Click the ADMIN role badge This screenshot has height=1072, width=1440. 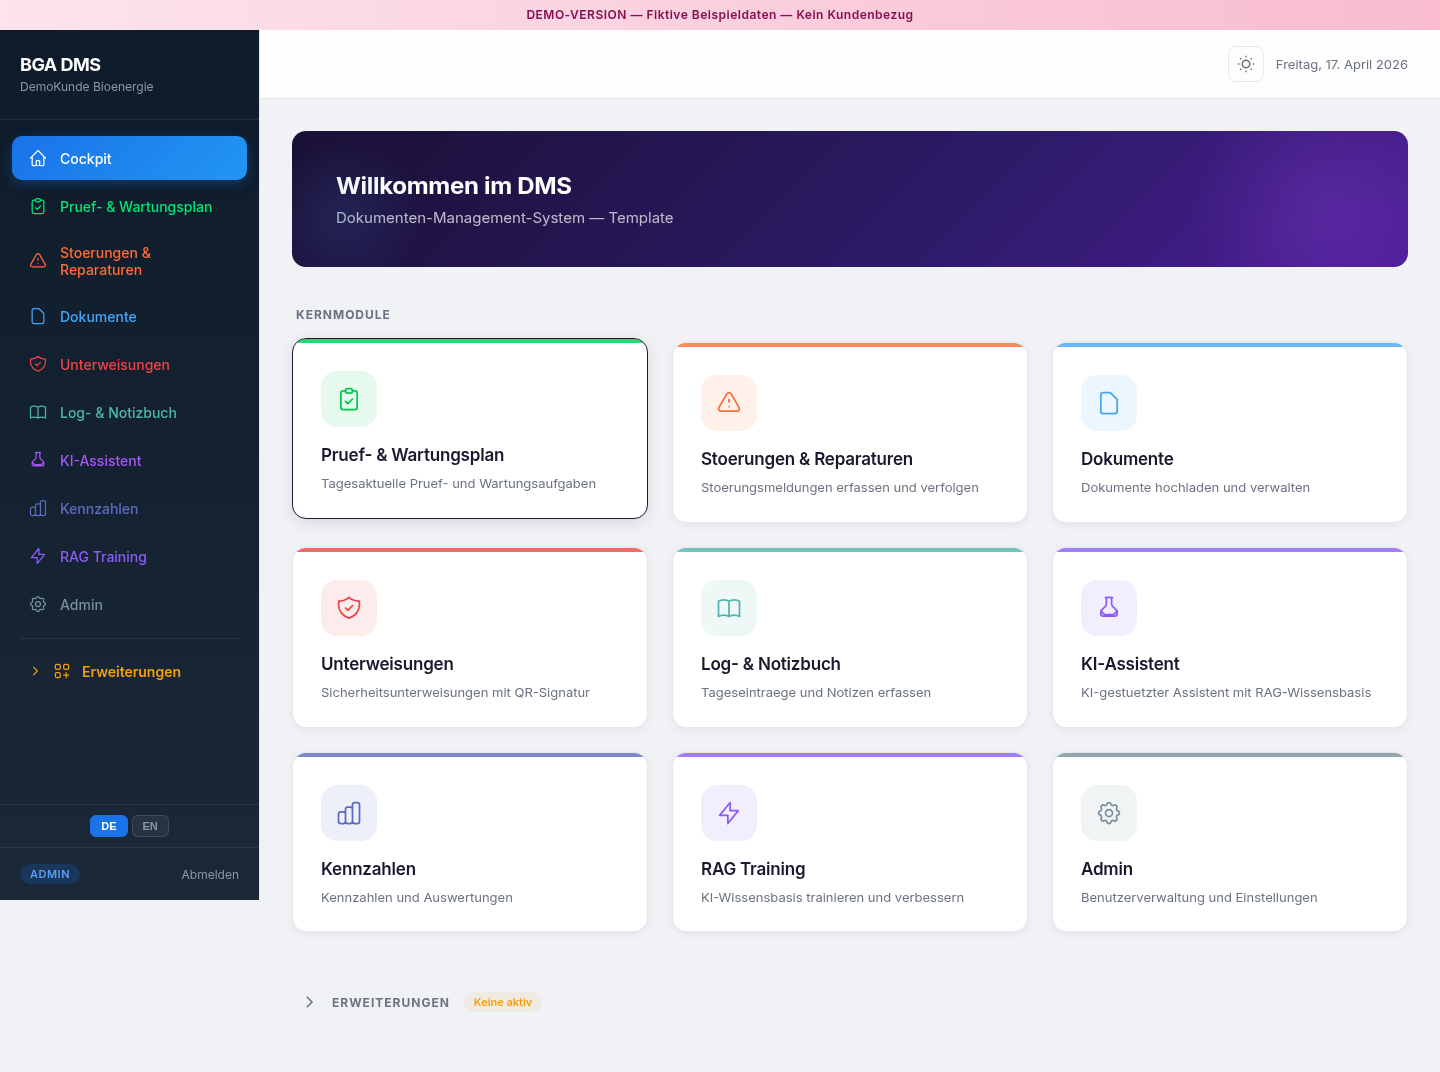point(50,874)
